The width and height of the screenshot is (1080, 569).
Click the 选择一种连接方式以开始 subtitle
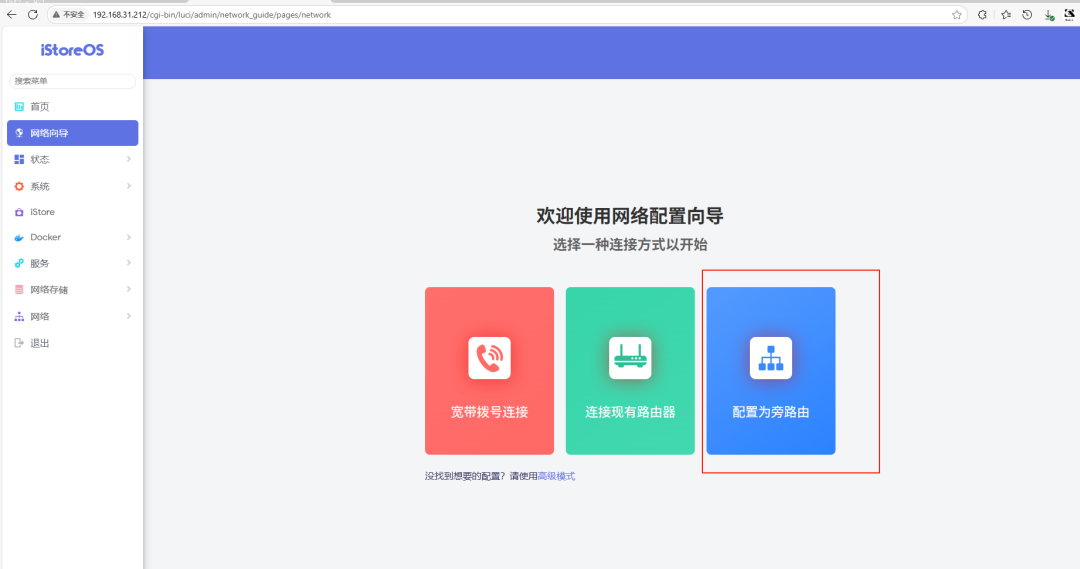coord(630,245)
